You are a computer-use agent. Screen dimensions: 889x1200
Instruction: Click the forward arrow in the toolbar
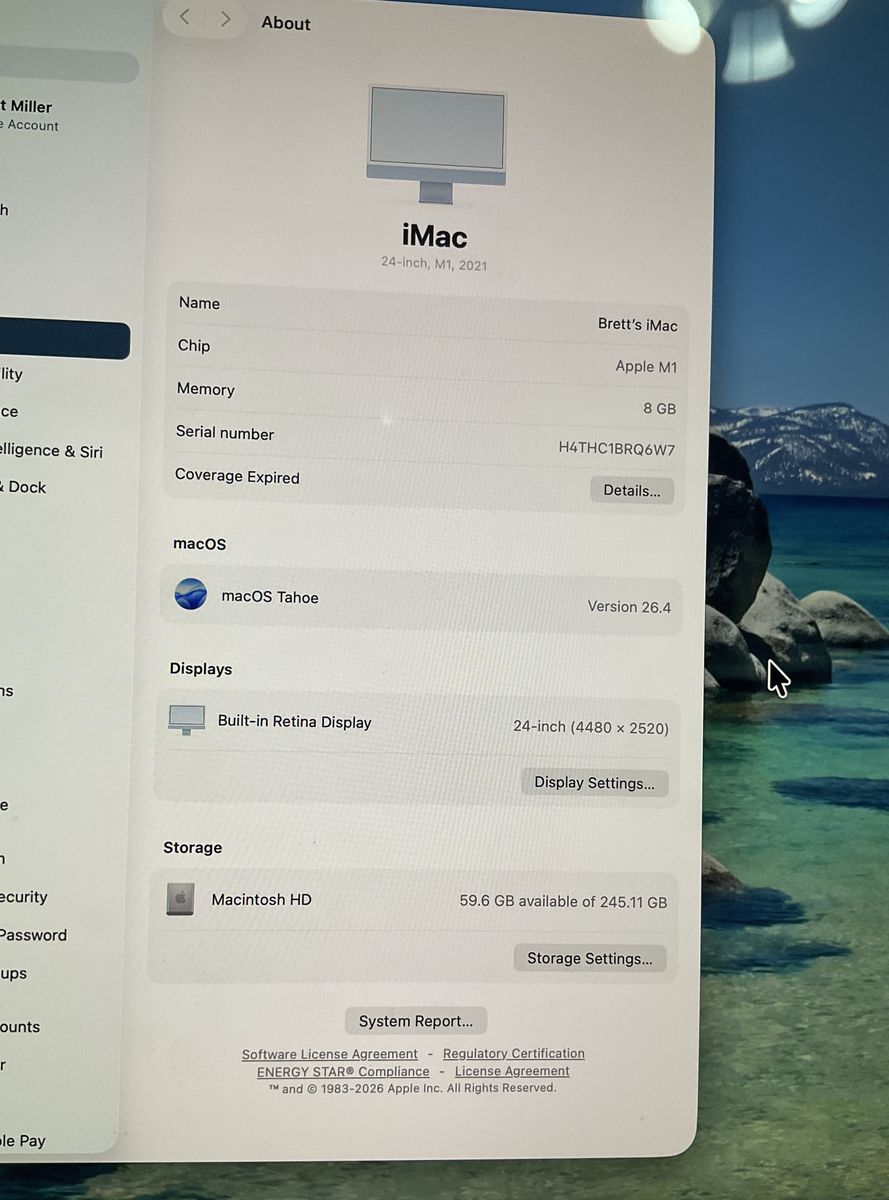coord(226,19)
